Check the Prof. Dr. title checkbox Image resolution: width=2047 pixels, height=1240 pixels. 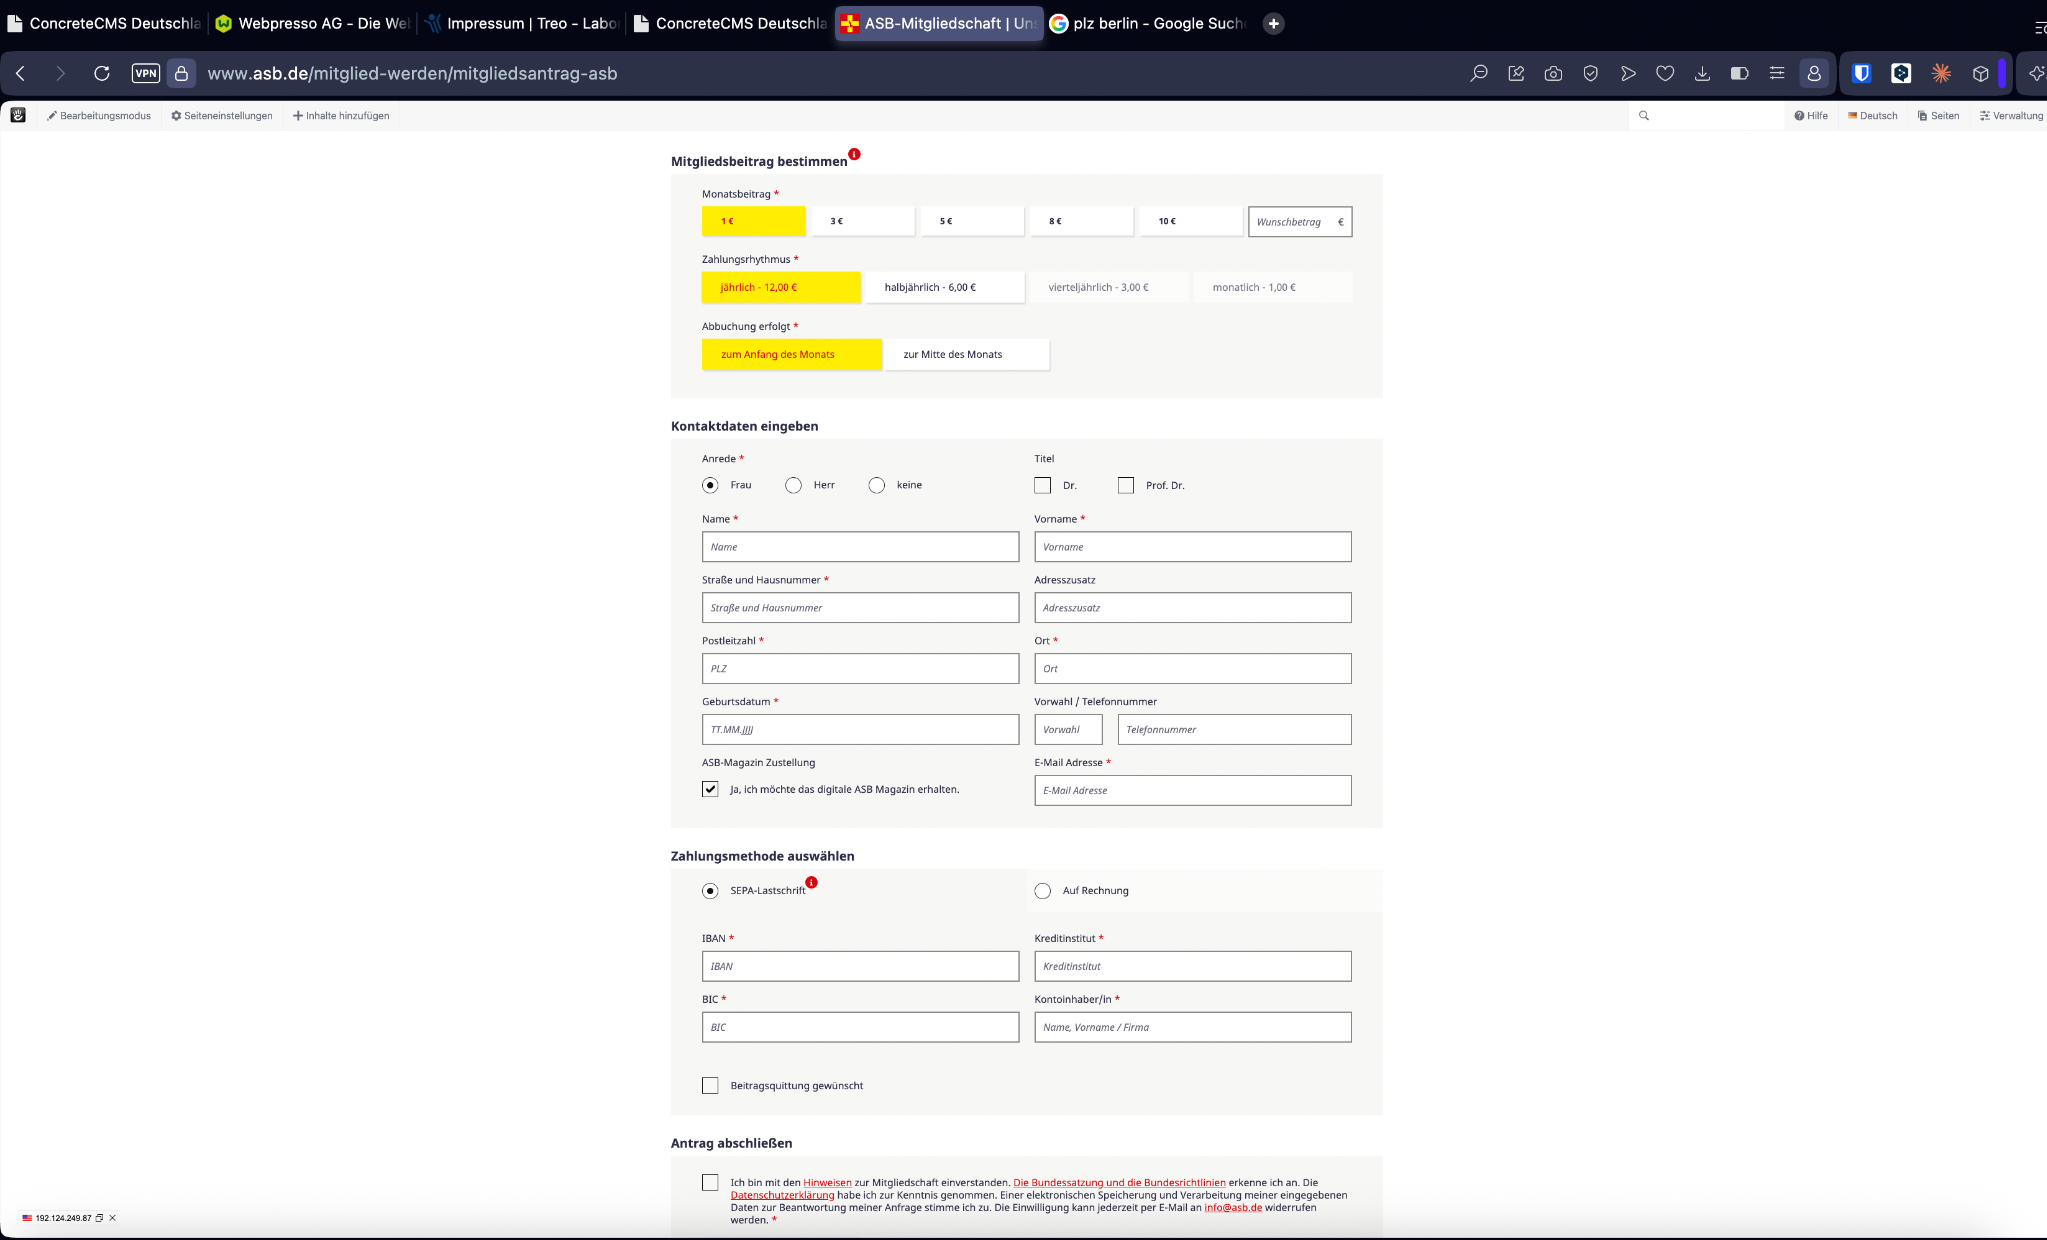pos(1126,485)
